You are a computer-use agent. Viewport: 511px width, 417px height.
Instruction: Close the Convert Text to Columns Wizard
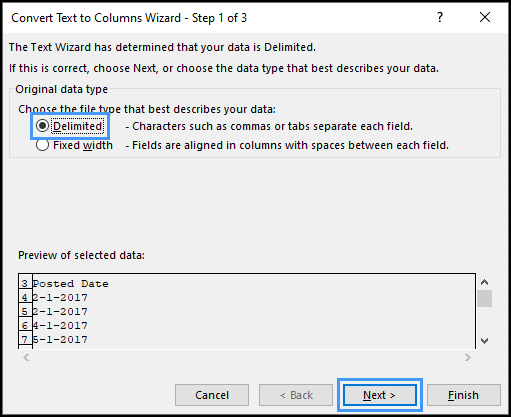point(485,17)
